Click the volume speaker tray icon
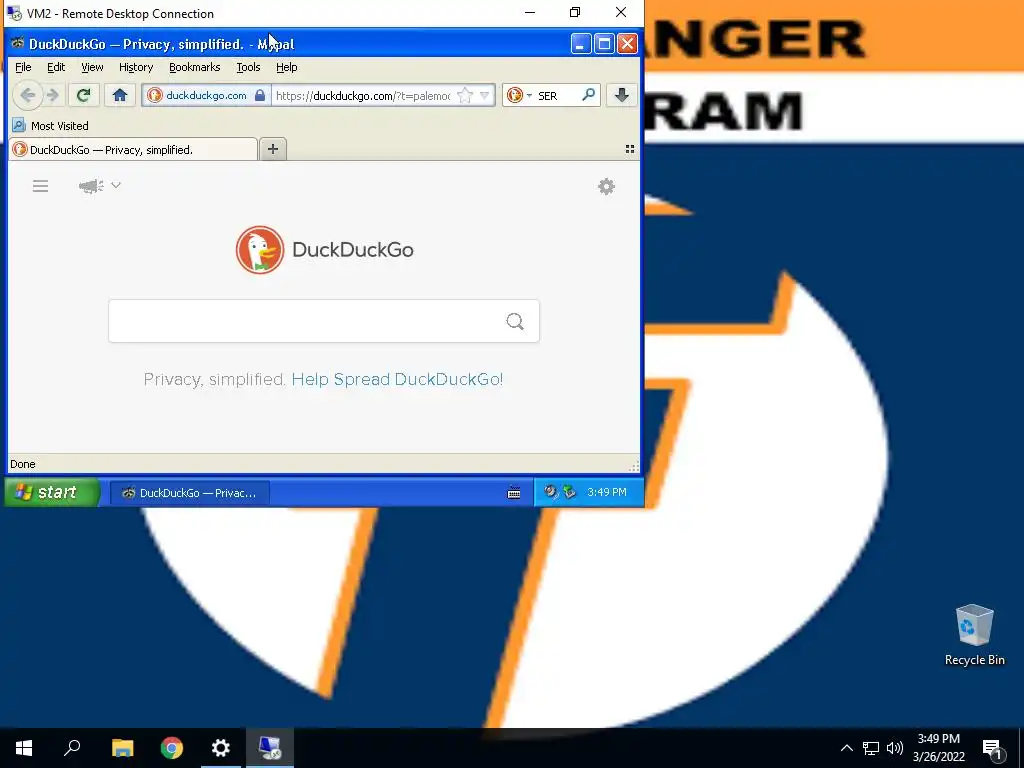The width and height of the screenshot is (1024, 768). [x=895, y=748]
